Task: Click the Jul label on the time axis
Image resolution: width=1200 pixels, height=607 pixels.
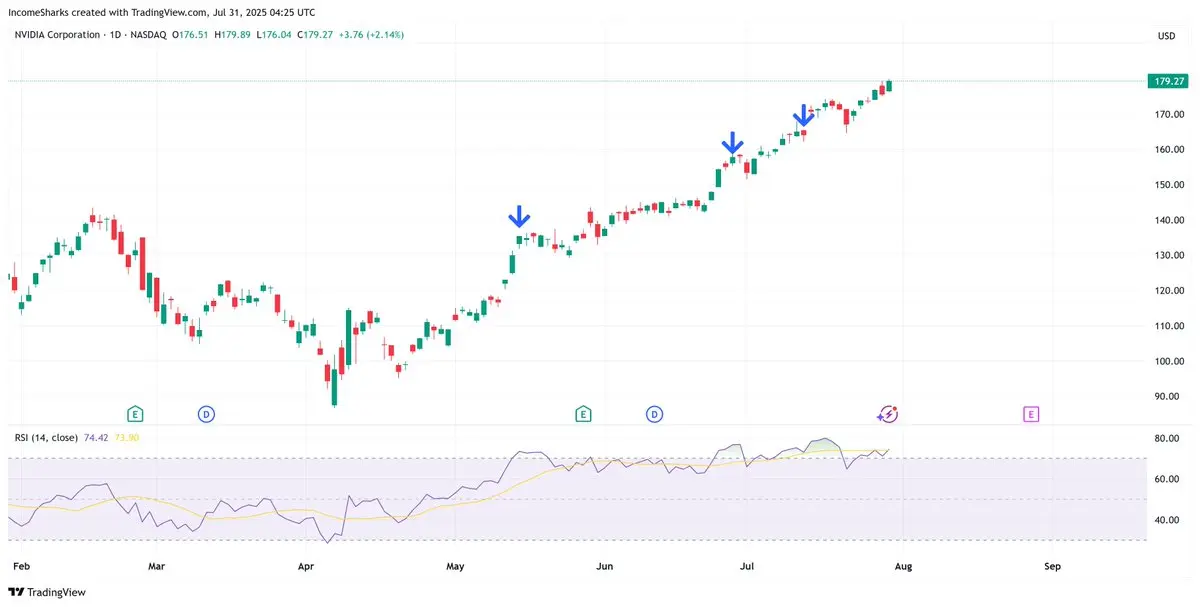Action: point(746,566)
